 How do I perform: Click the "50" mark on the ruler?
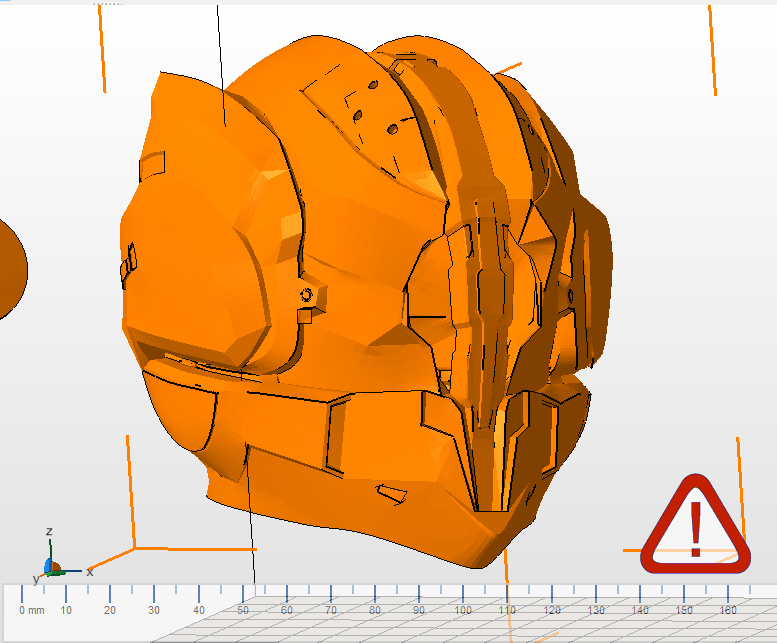tap(243, 610)
